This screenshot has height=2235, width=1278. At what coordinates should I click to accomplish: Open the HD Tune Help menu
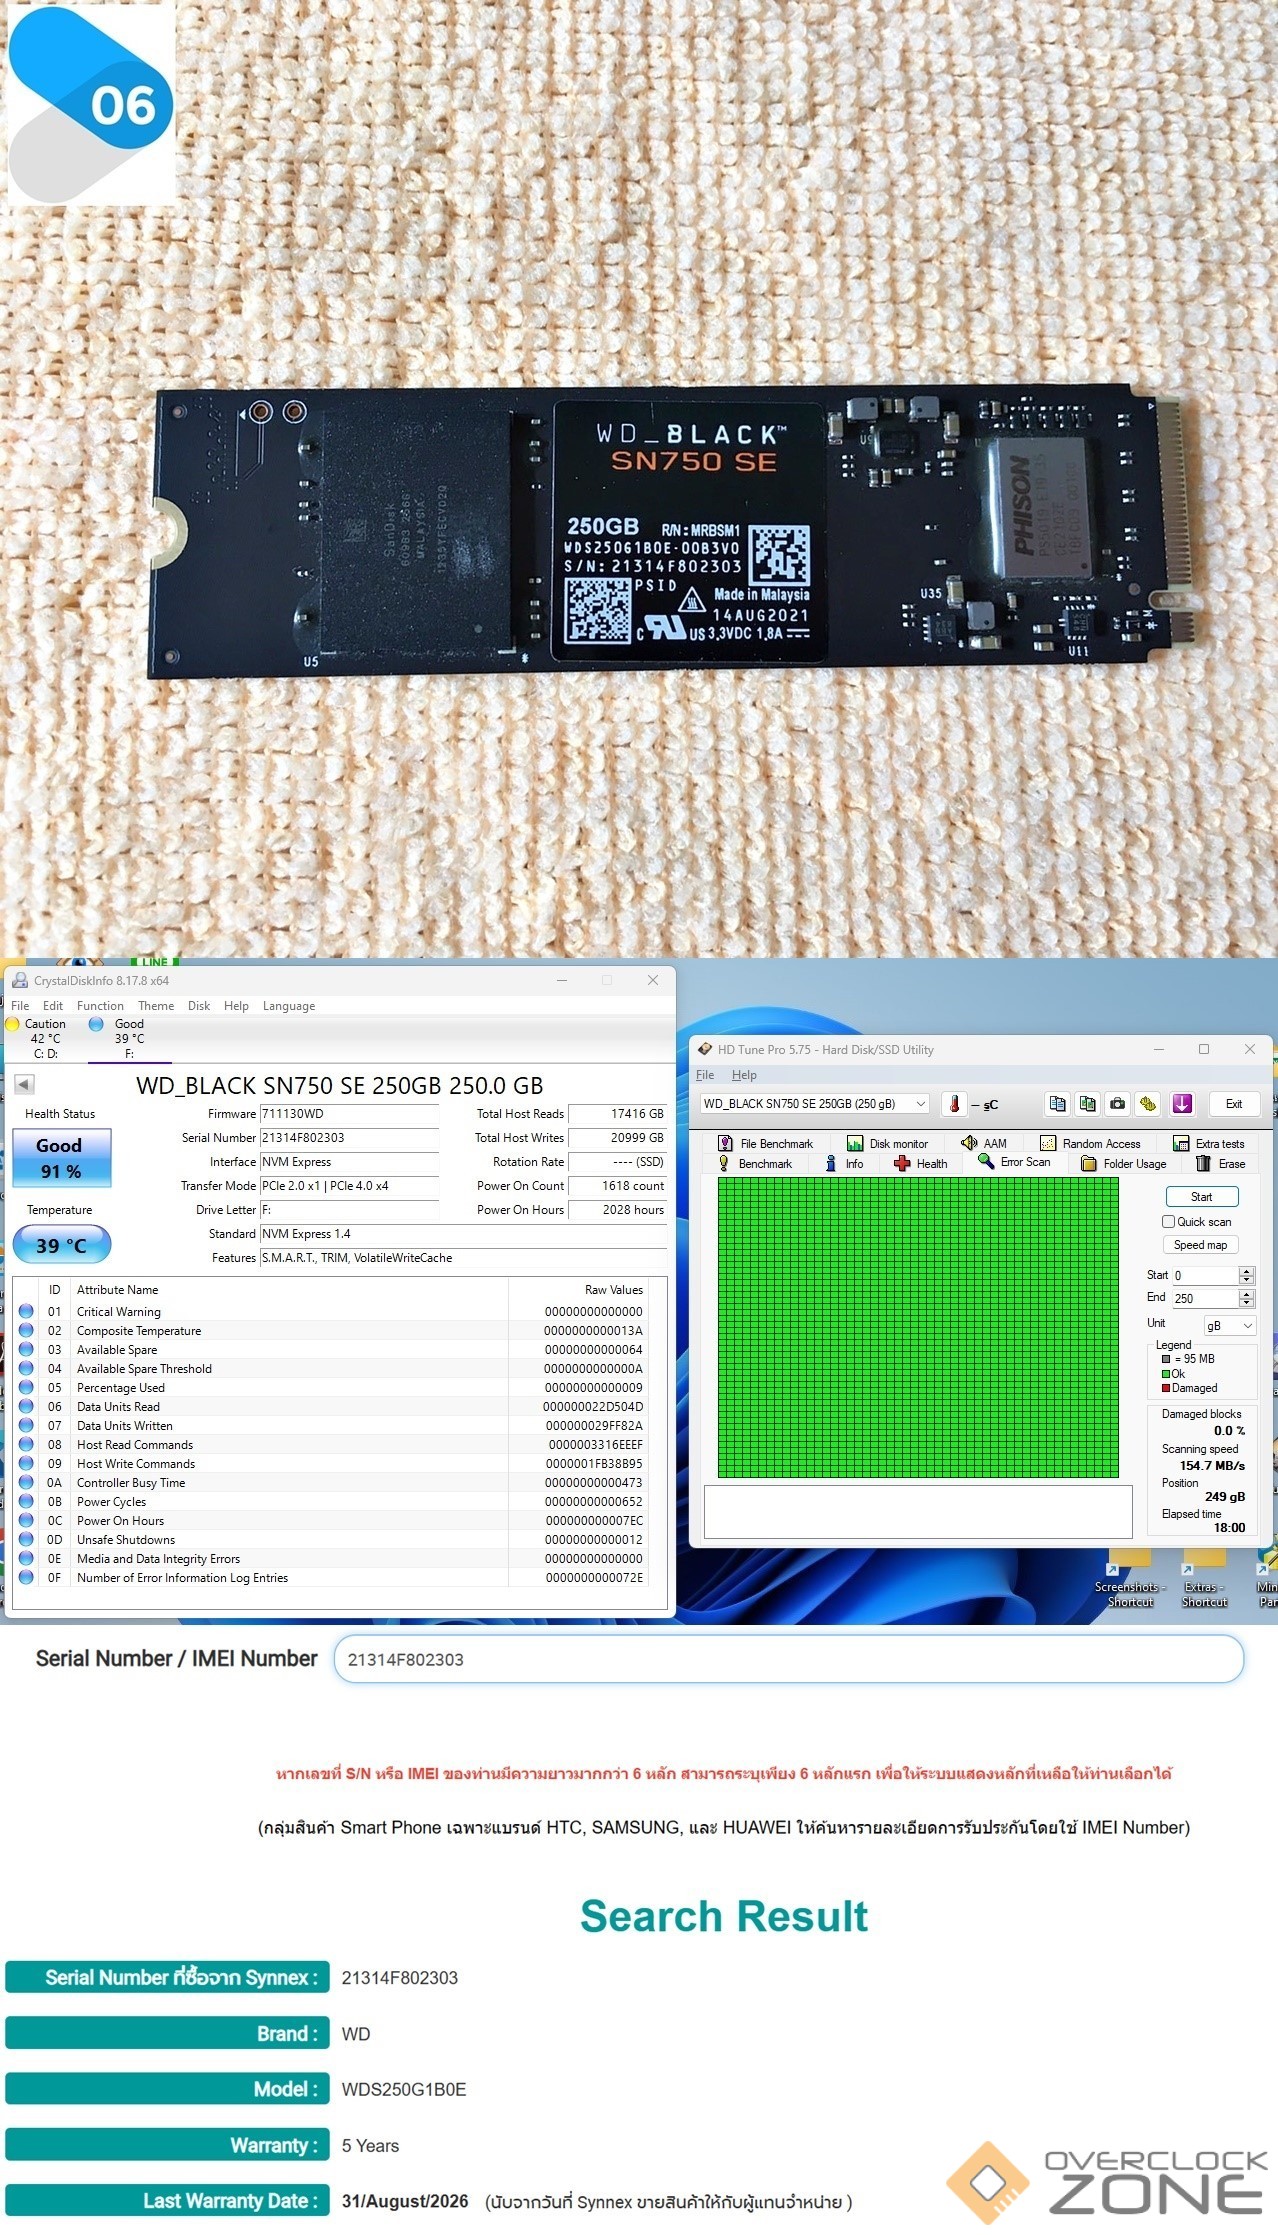744,1074
